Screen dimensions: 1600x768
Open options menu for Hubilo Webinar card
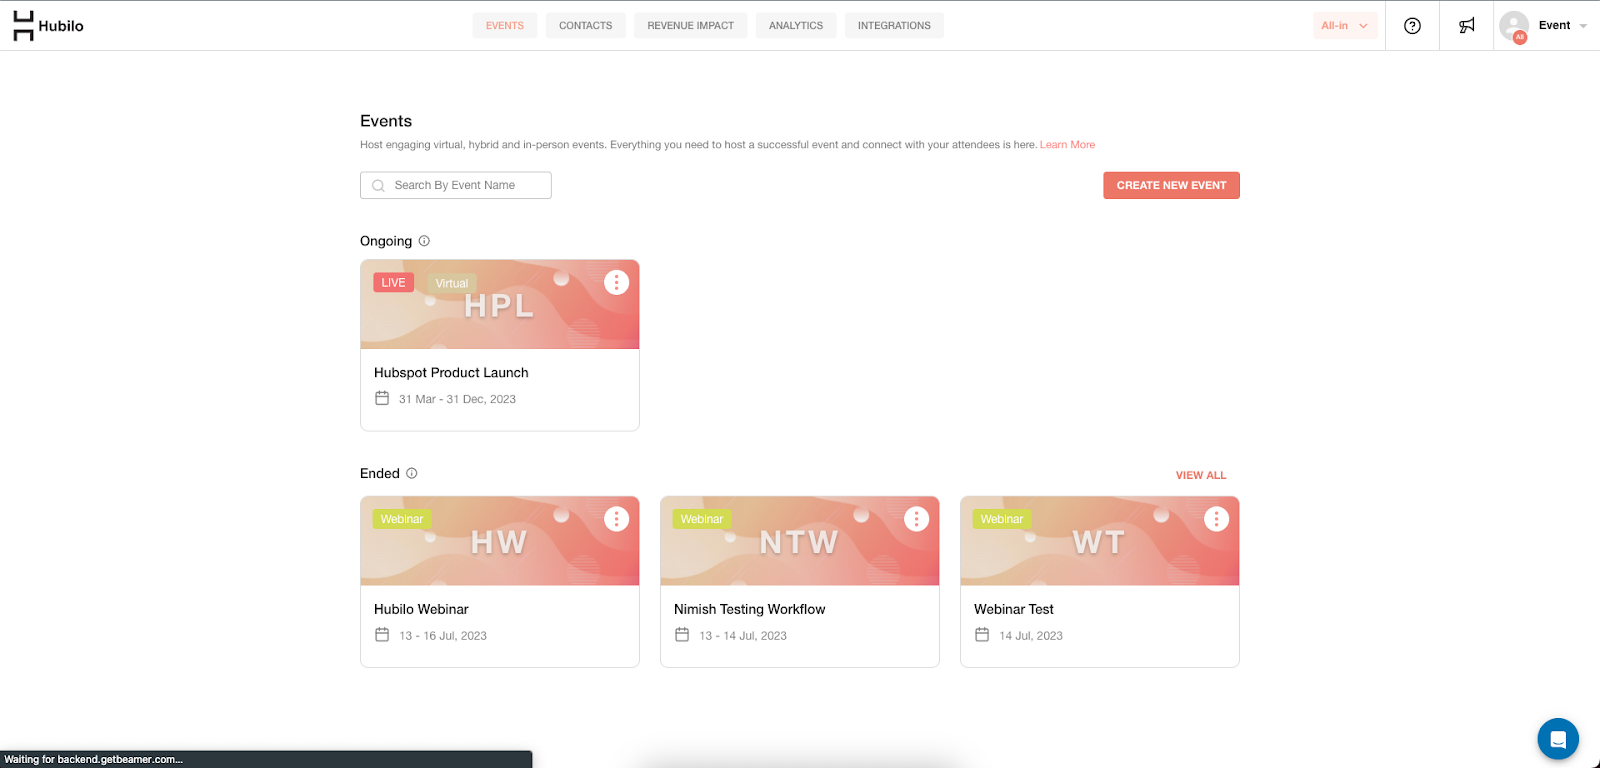pos(616,519)
